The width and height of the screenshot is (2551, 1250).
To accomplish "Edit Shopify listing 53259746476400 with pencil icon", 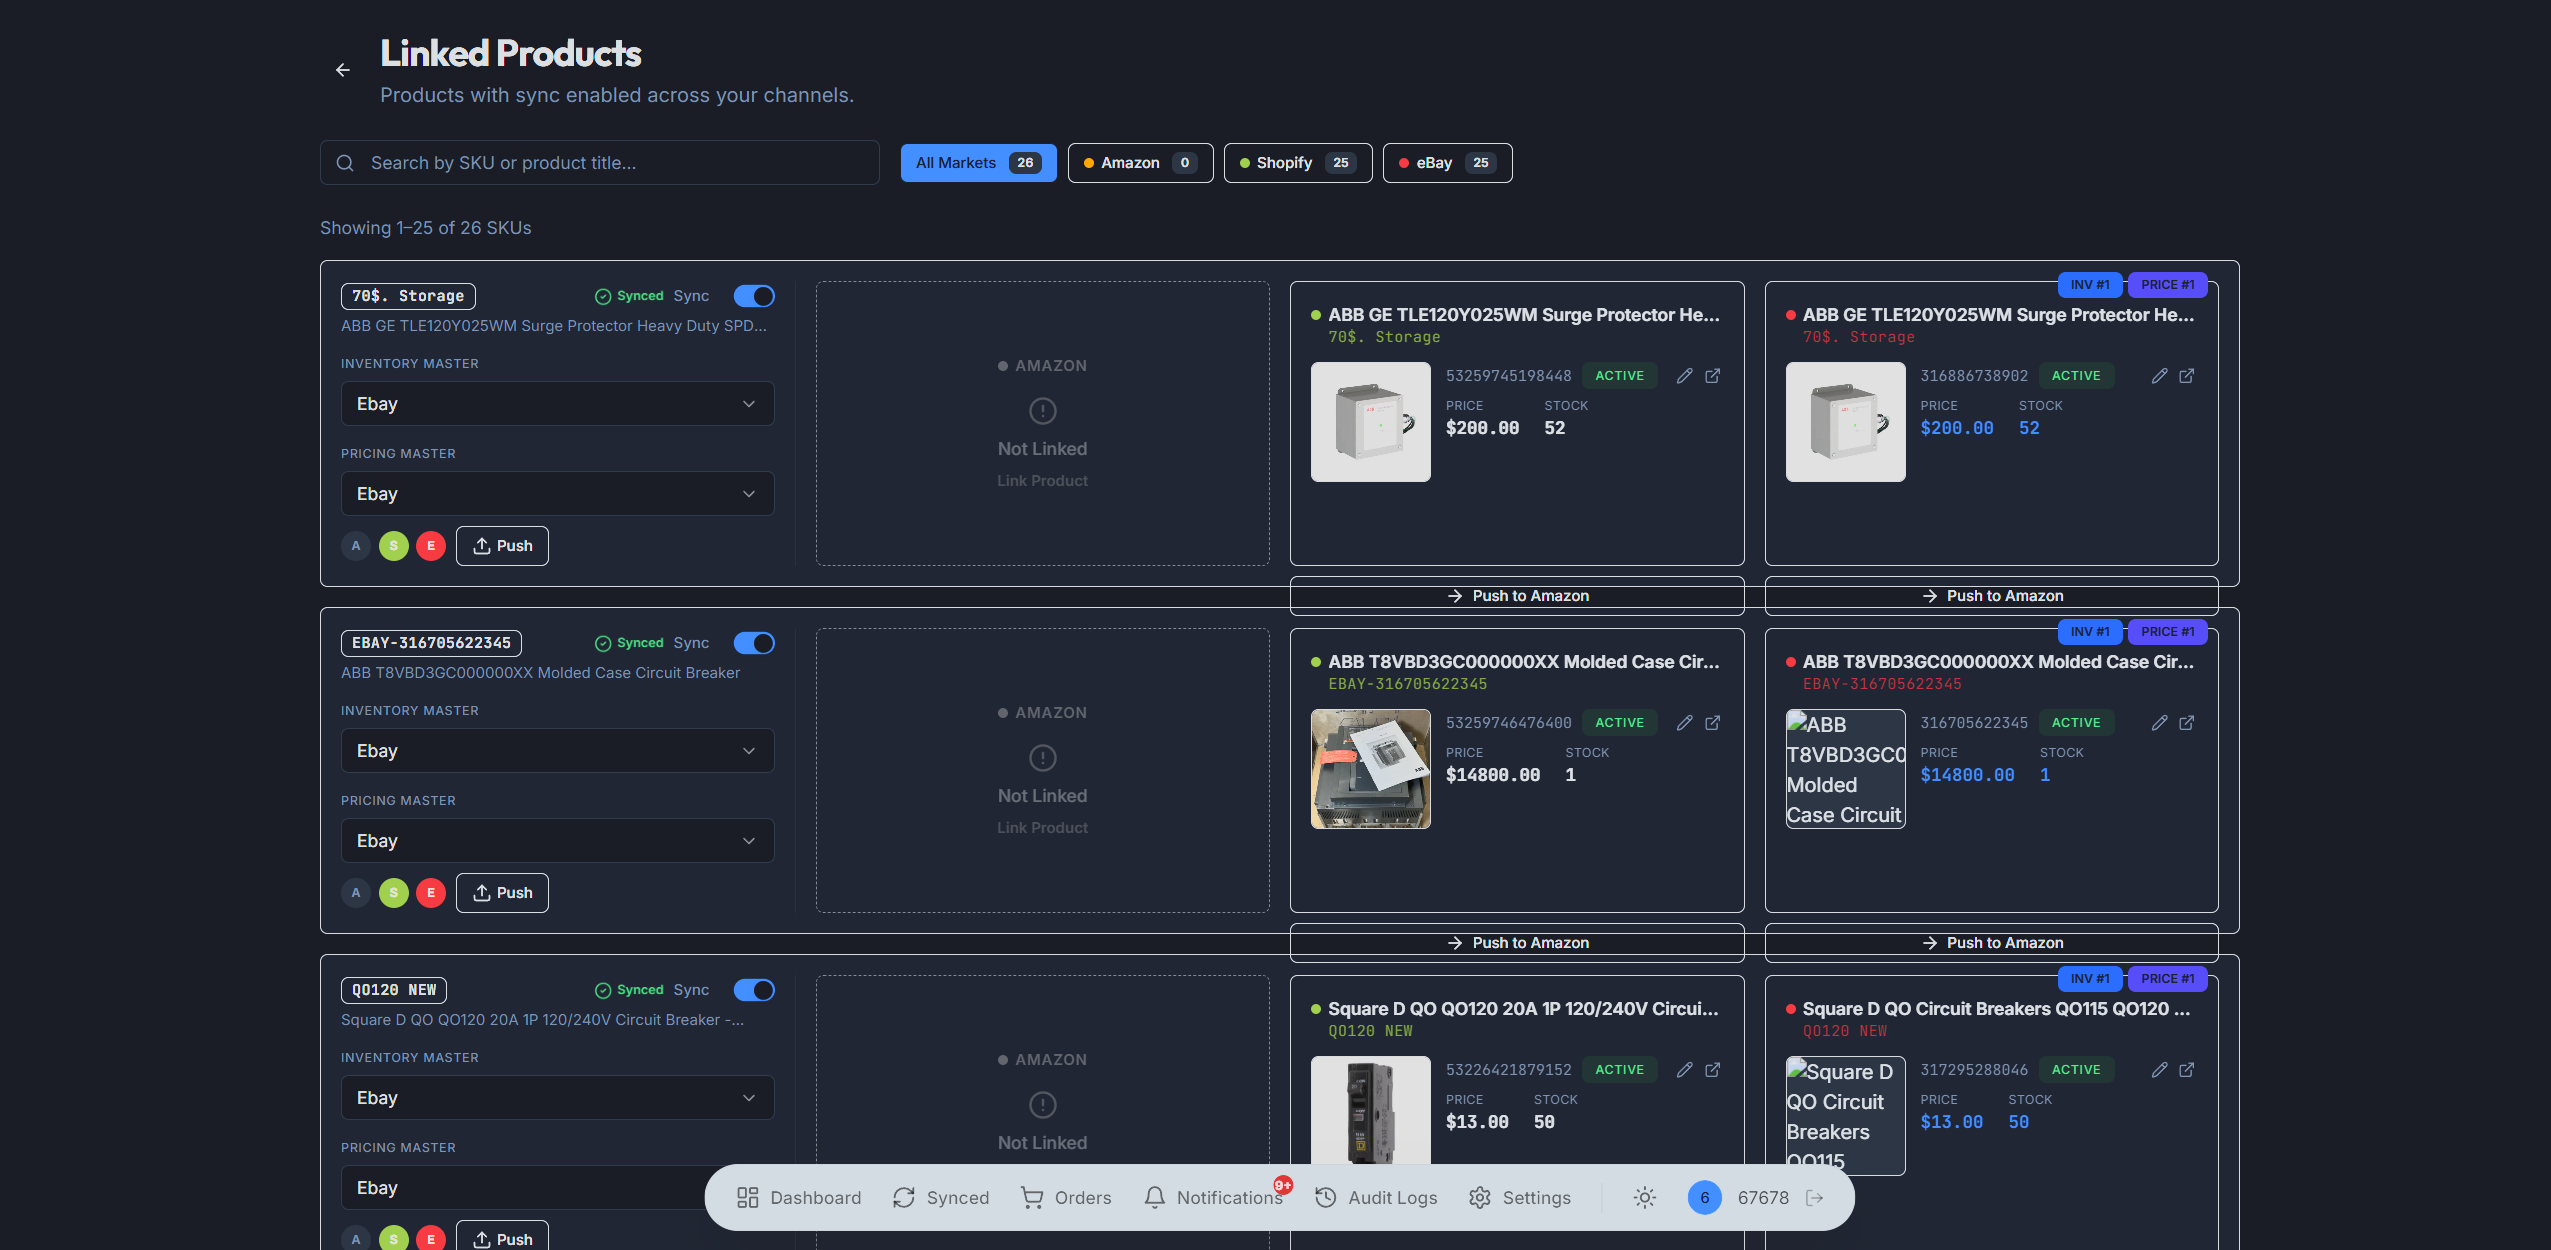I will tap(1685, 723).
